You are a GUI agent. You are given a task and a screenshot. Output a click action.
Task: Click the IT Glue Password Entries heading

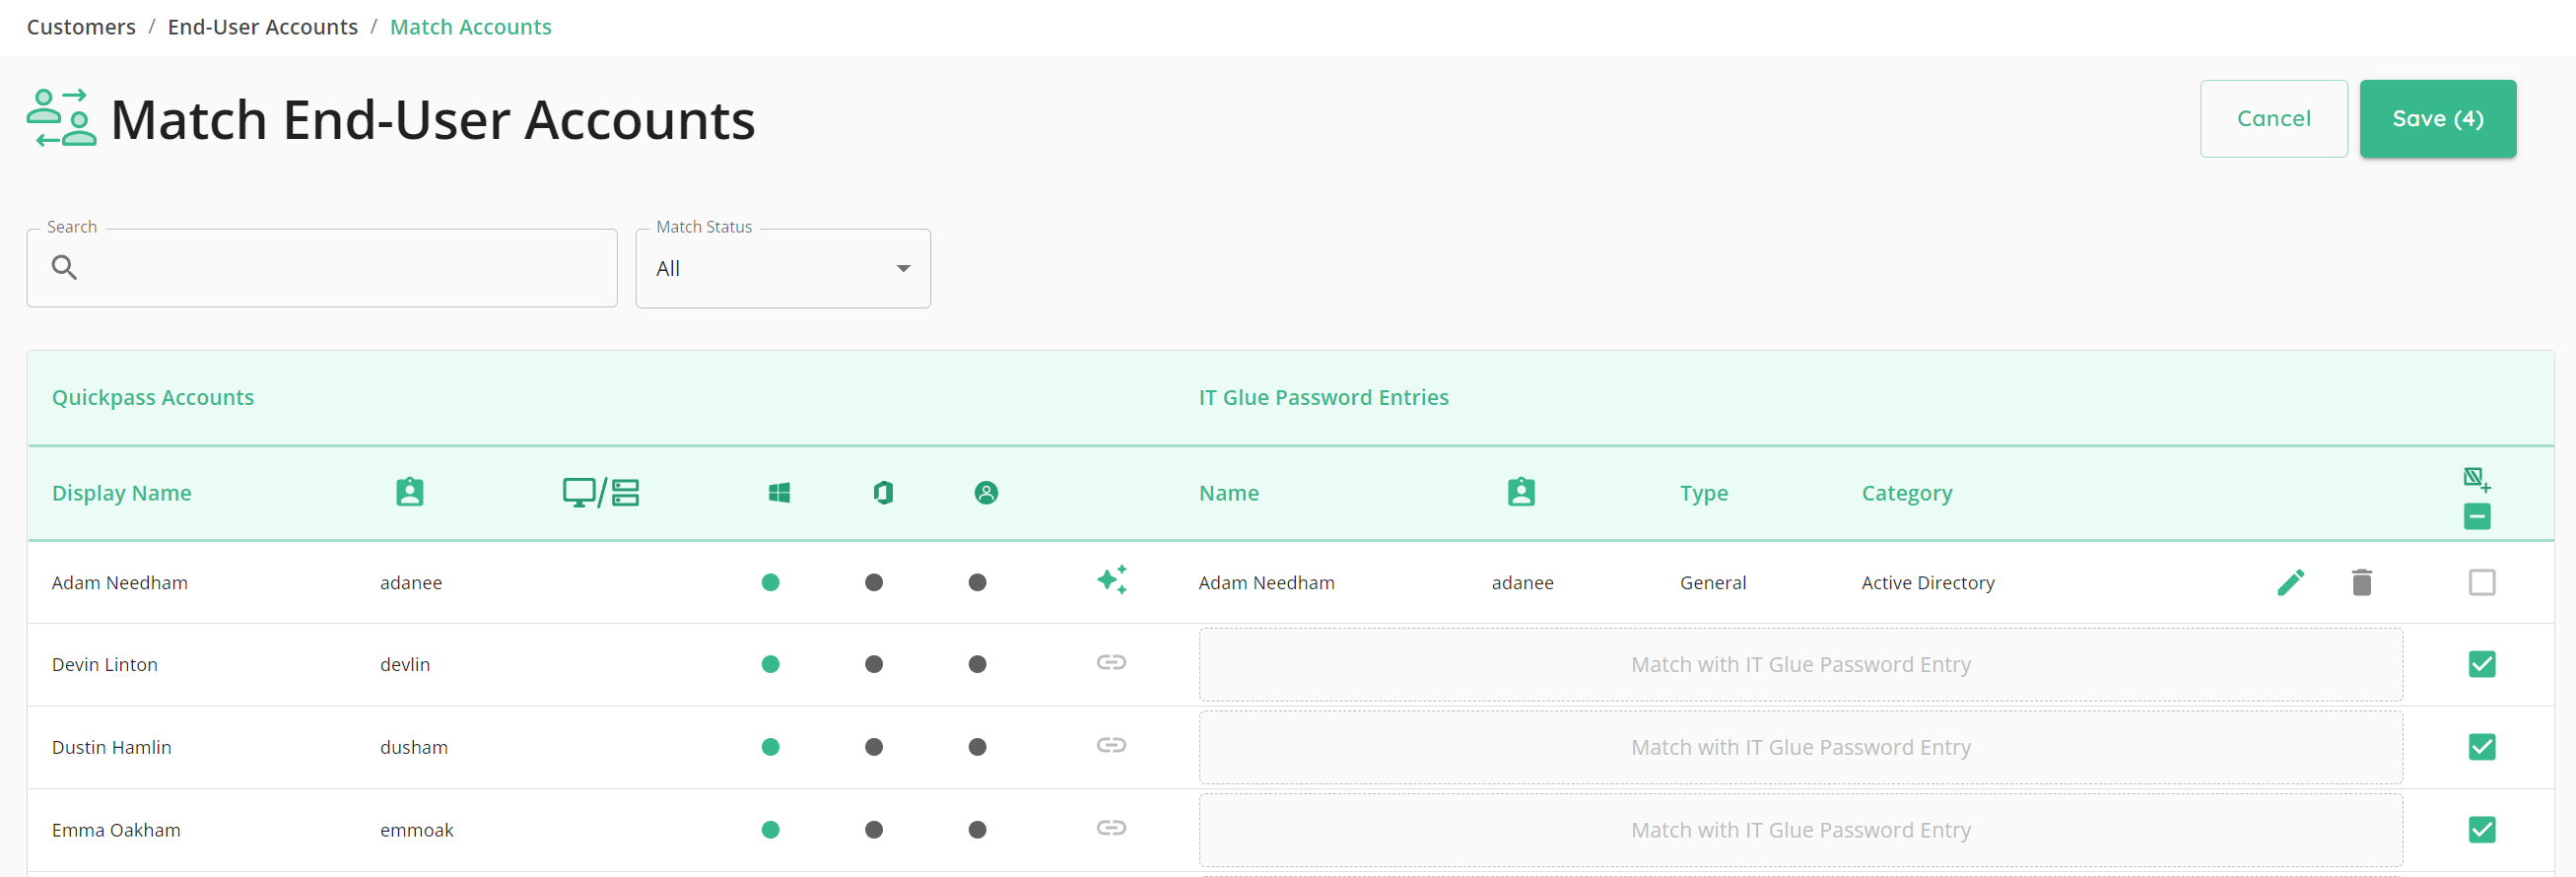coord(1324,397)
